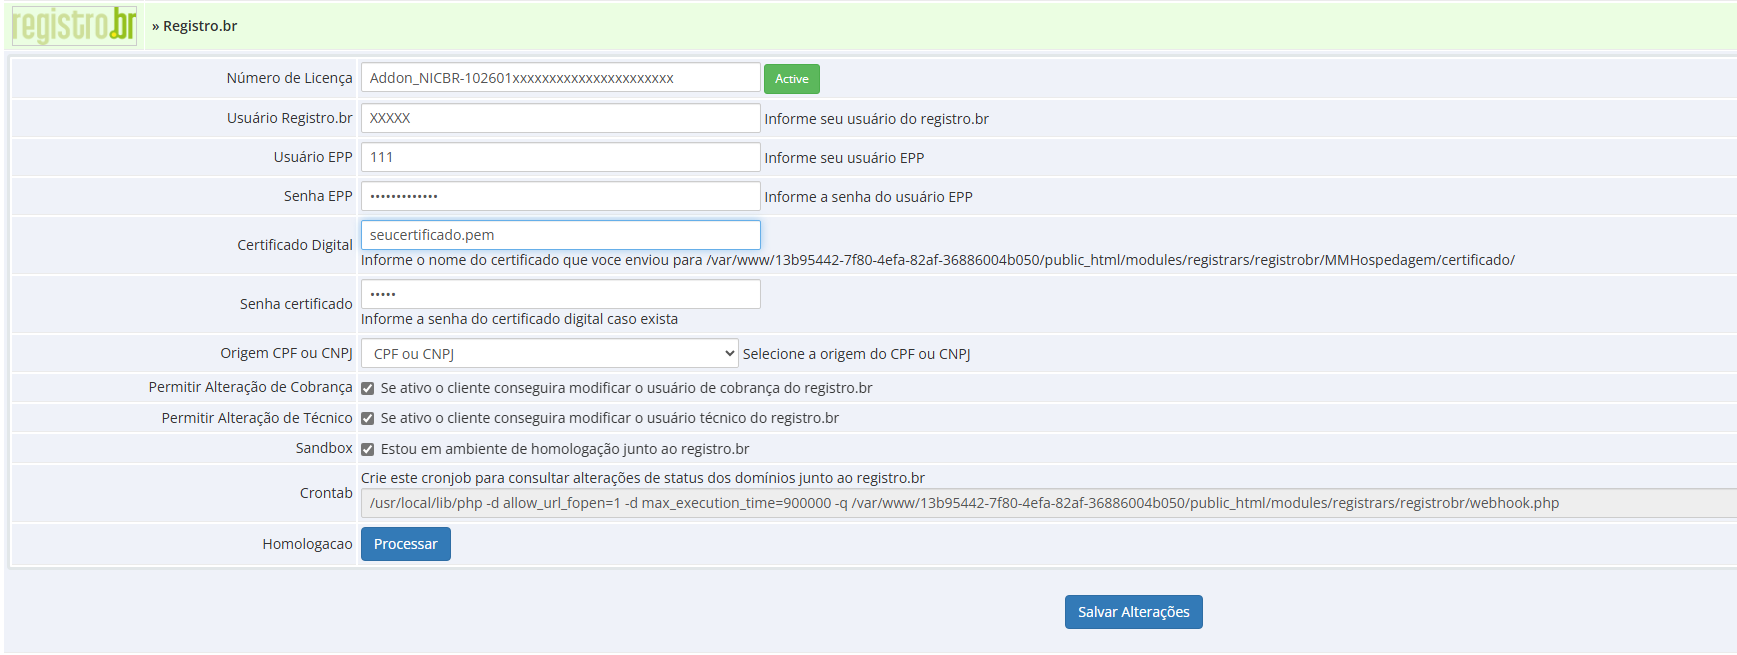
Task: Click 'Selecione a origem do CPF ou CNPJ' text
Action: click(x=856, y=354)
